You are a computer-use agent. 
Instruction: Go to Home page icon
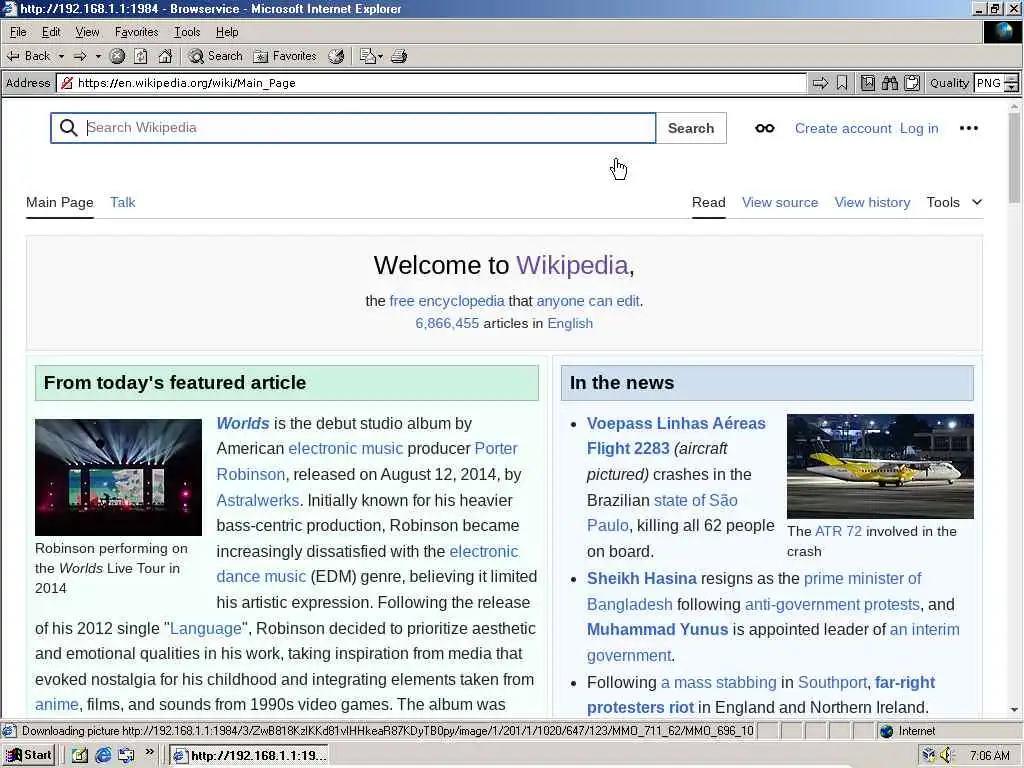coord(165,56)
